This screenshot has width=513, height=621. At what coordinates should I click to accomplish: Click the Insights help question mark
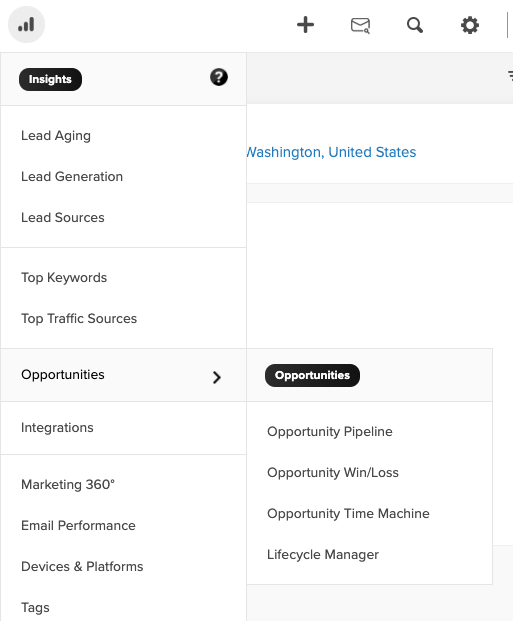(x=219, y=77)
